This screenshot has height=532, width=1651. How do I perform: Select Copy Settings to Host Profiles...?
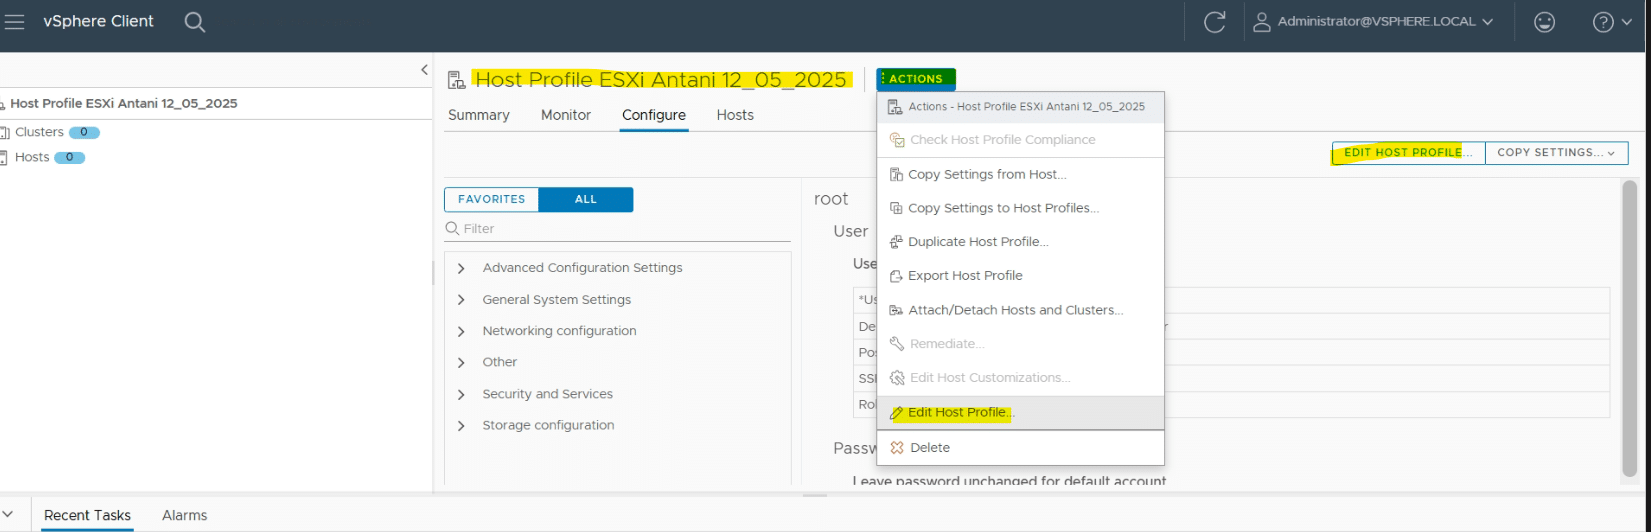(1020, 208)
